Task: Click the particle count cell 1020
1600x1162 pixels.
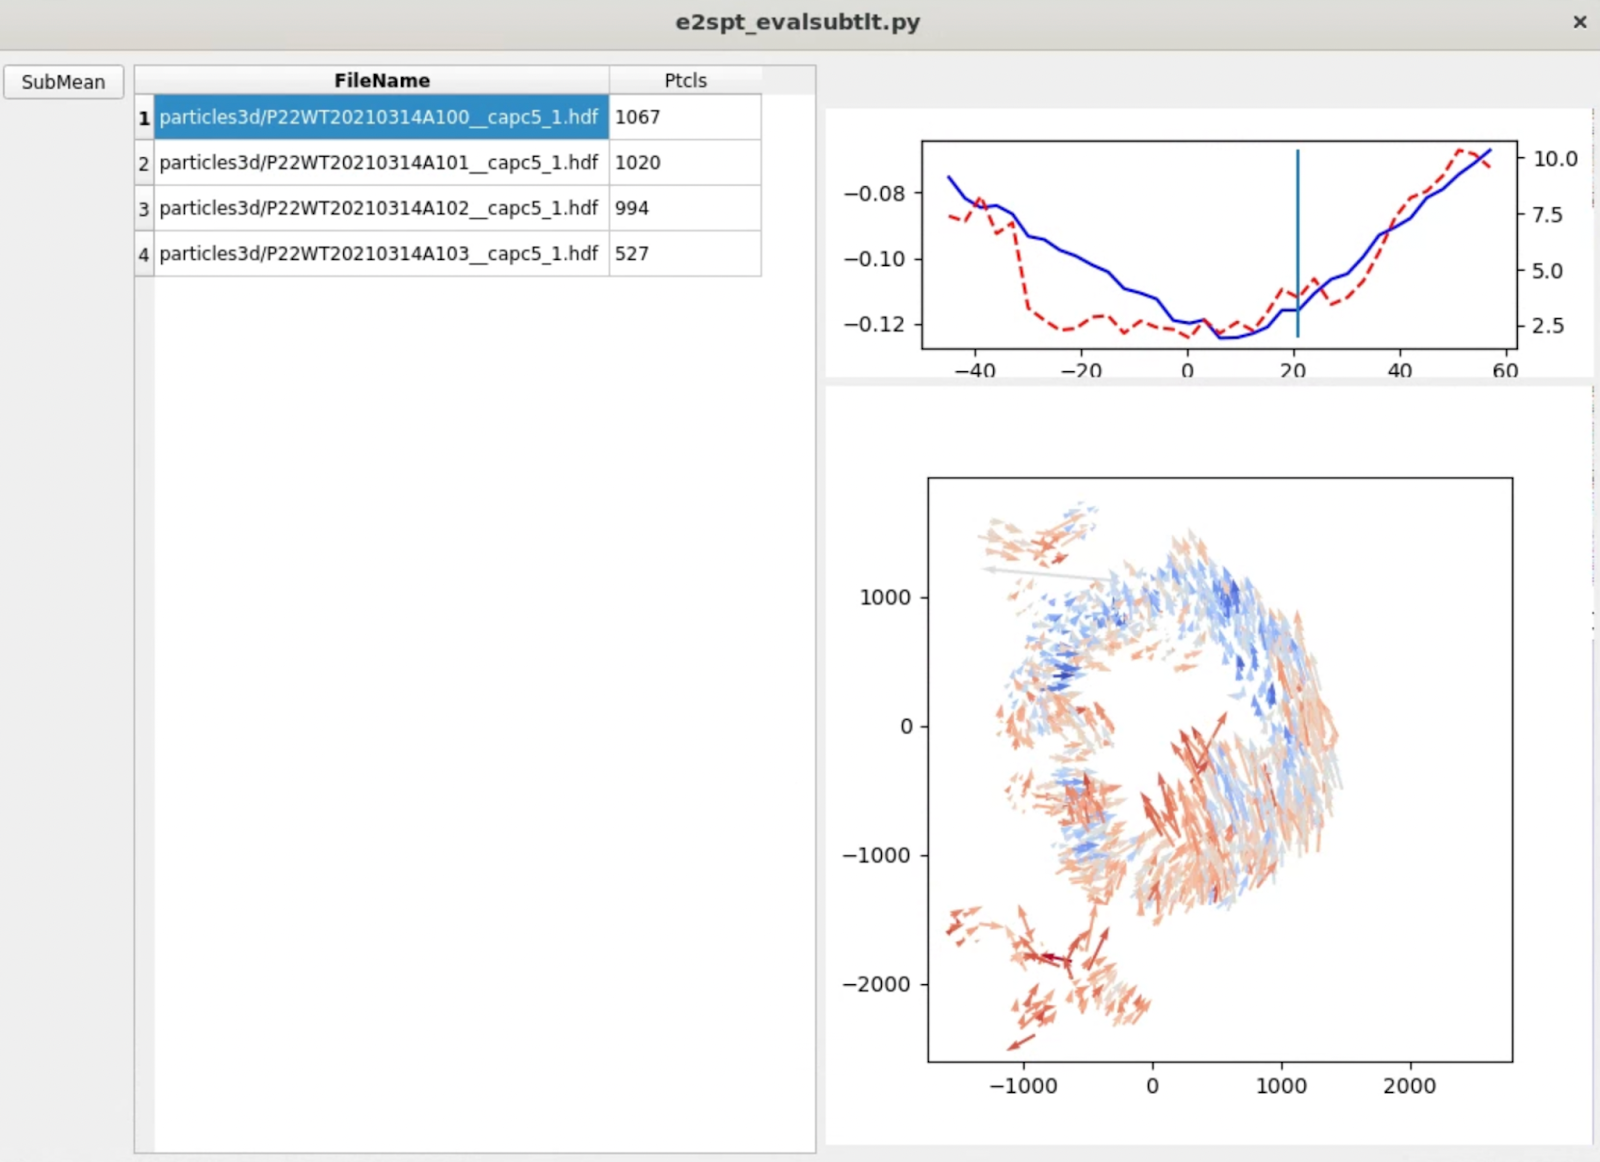Action: [x=684, y=162]
